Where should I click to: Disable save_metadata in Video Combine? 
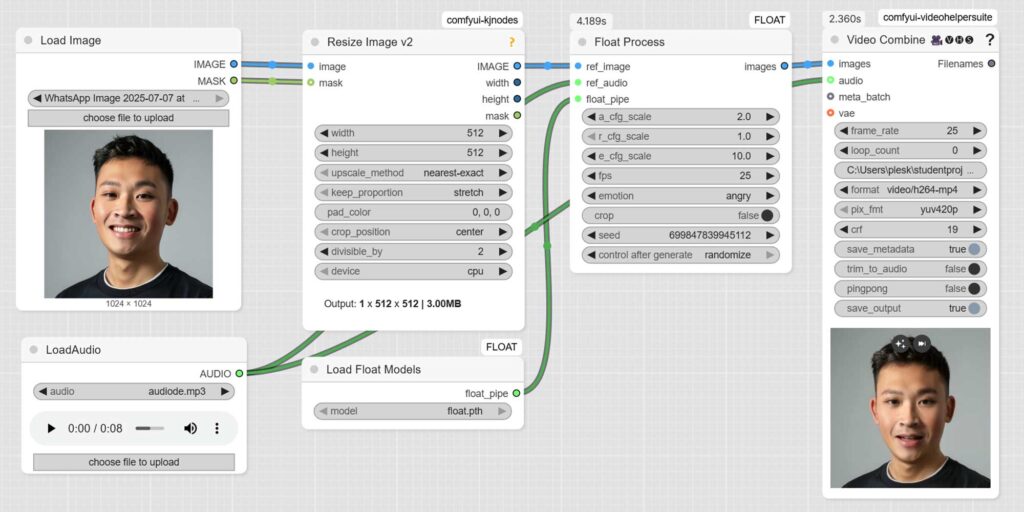(x=974, y=249)
